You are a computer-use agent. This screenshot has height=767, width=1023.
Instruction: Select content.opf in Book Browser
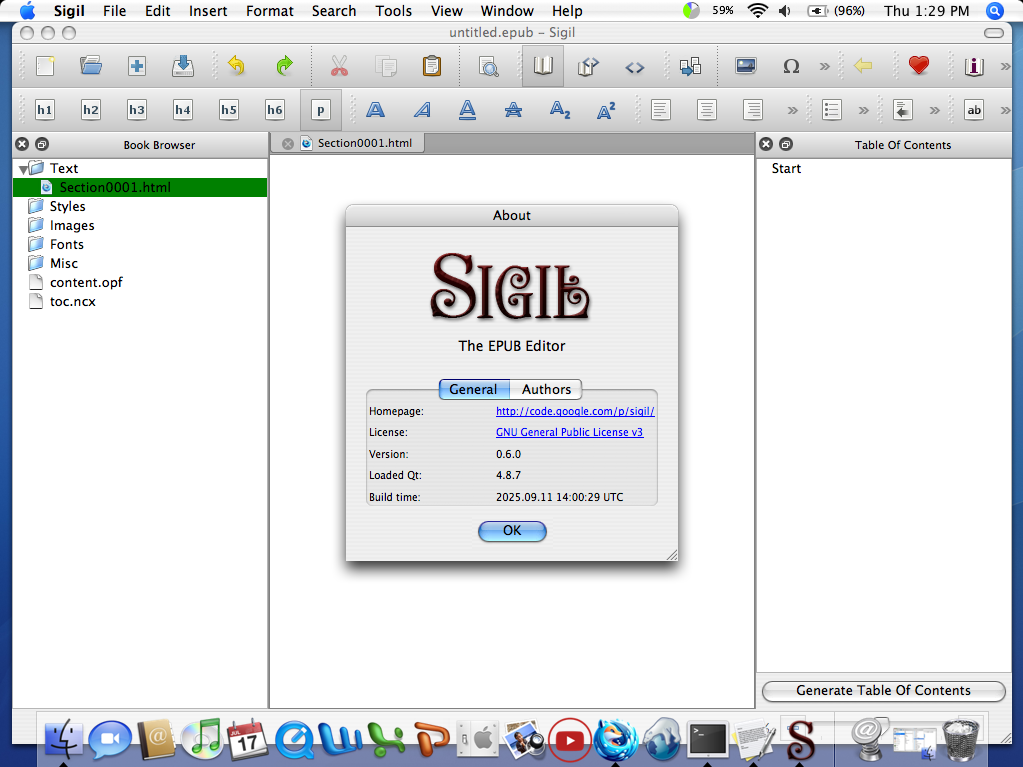(x=86, y=282)
